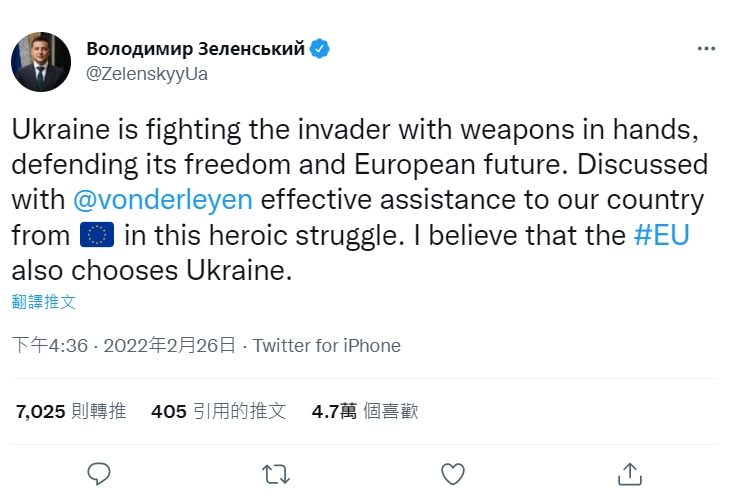The height and width of the screenshot is (501, 730).
Task: Click the 下午4:36 time stamp
Action: tap(48, 346)
